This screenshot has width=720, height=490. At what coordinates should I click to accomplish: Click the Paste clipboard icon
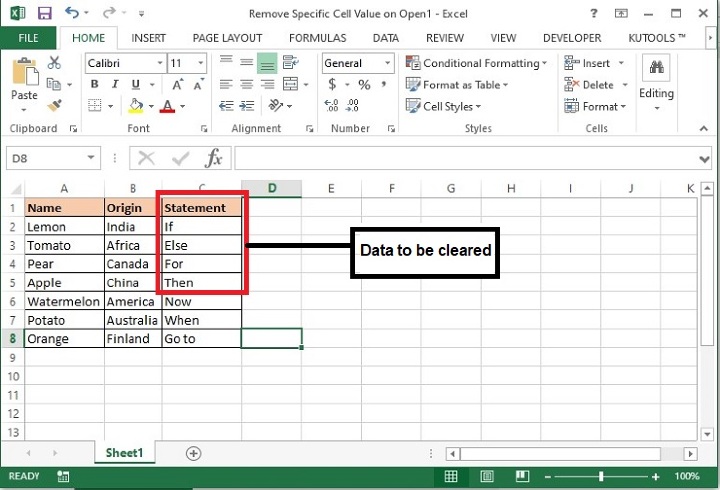click(24, 71)
